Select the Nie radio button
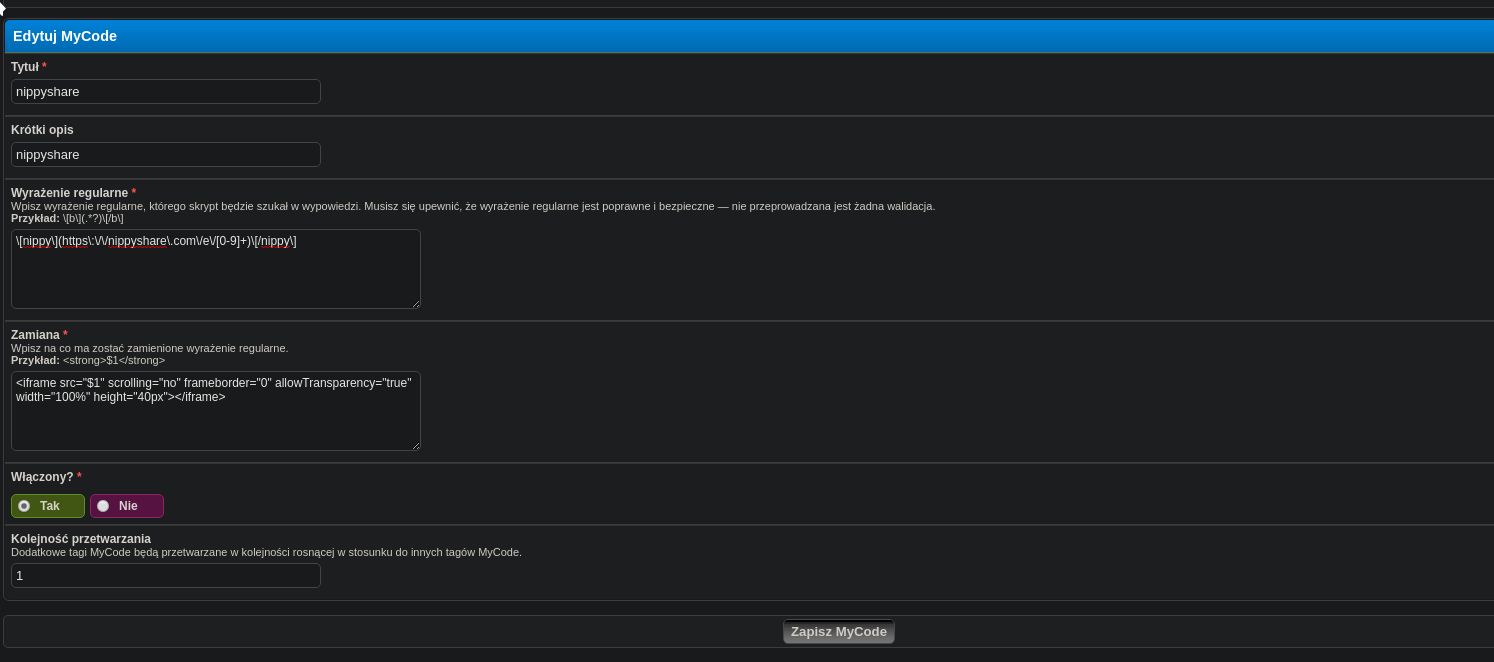This screenshot has height=662, width=1494. (103, 506)
